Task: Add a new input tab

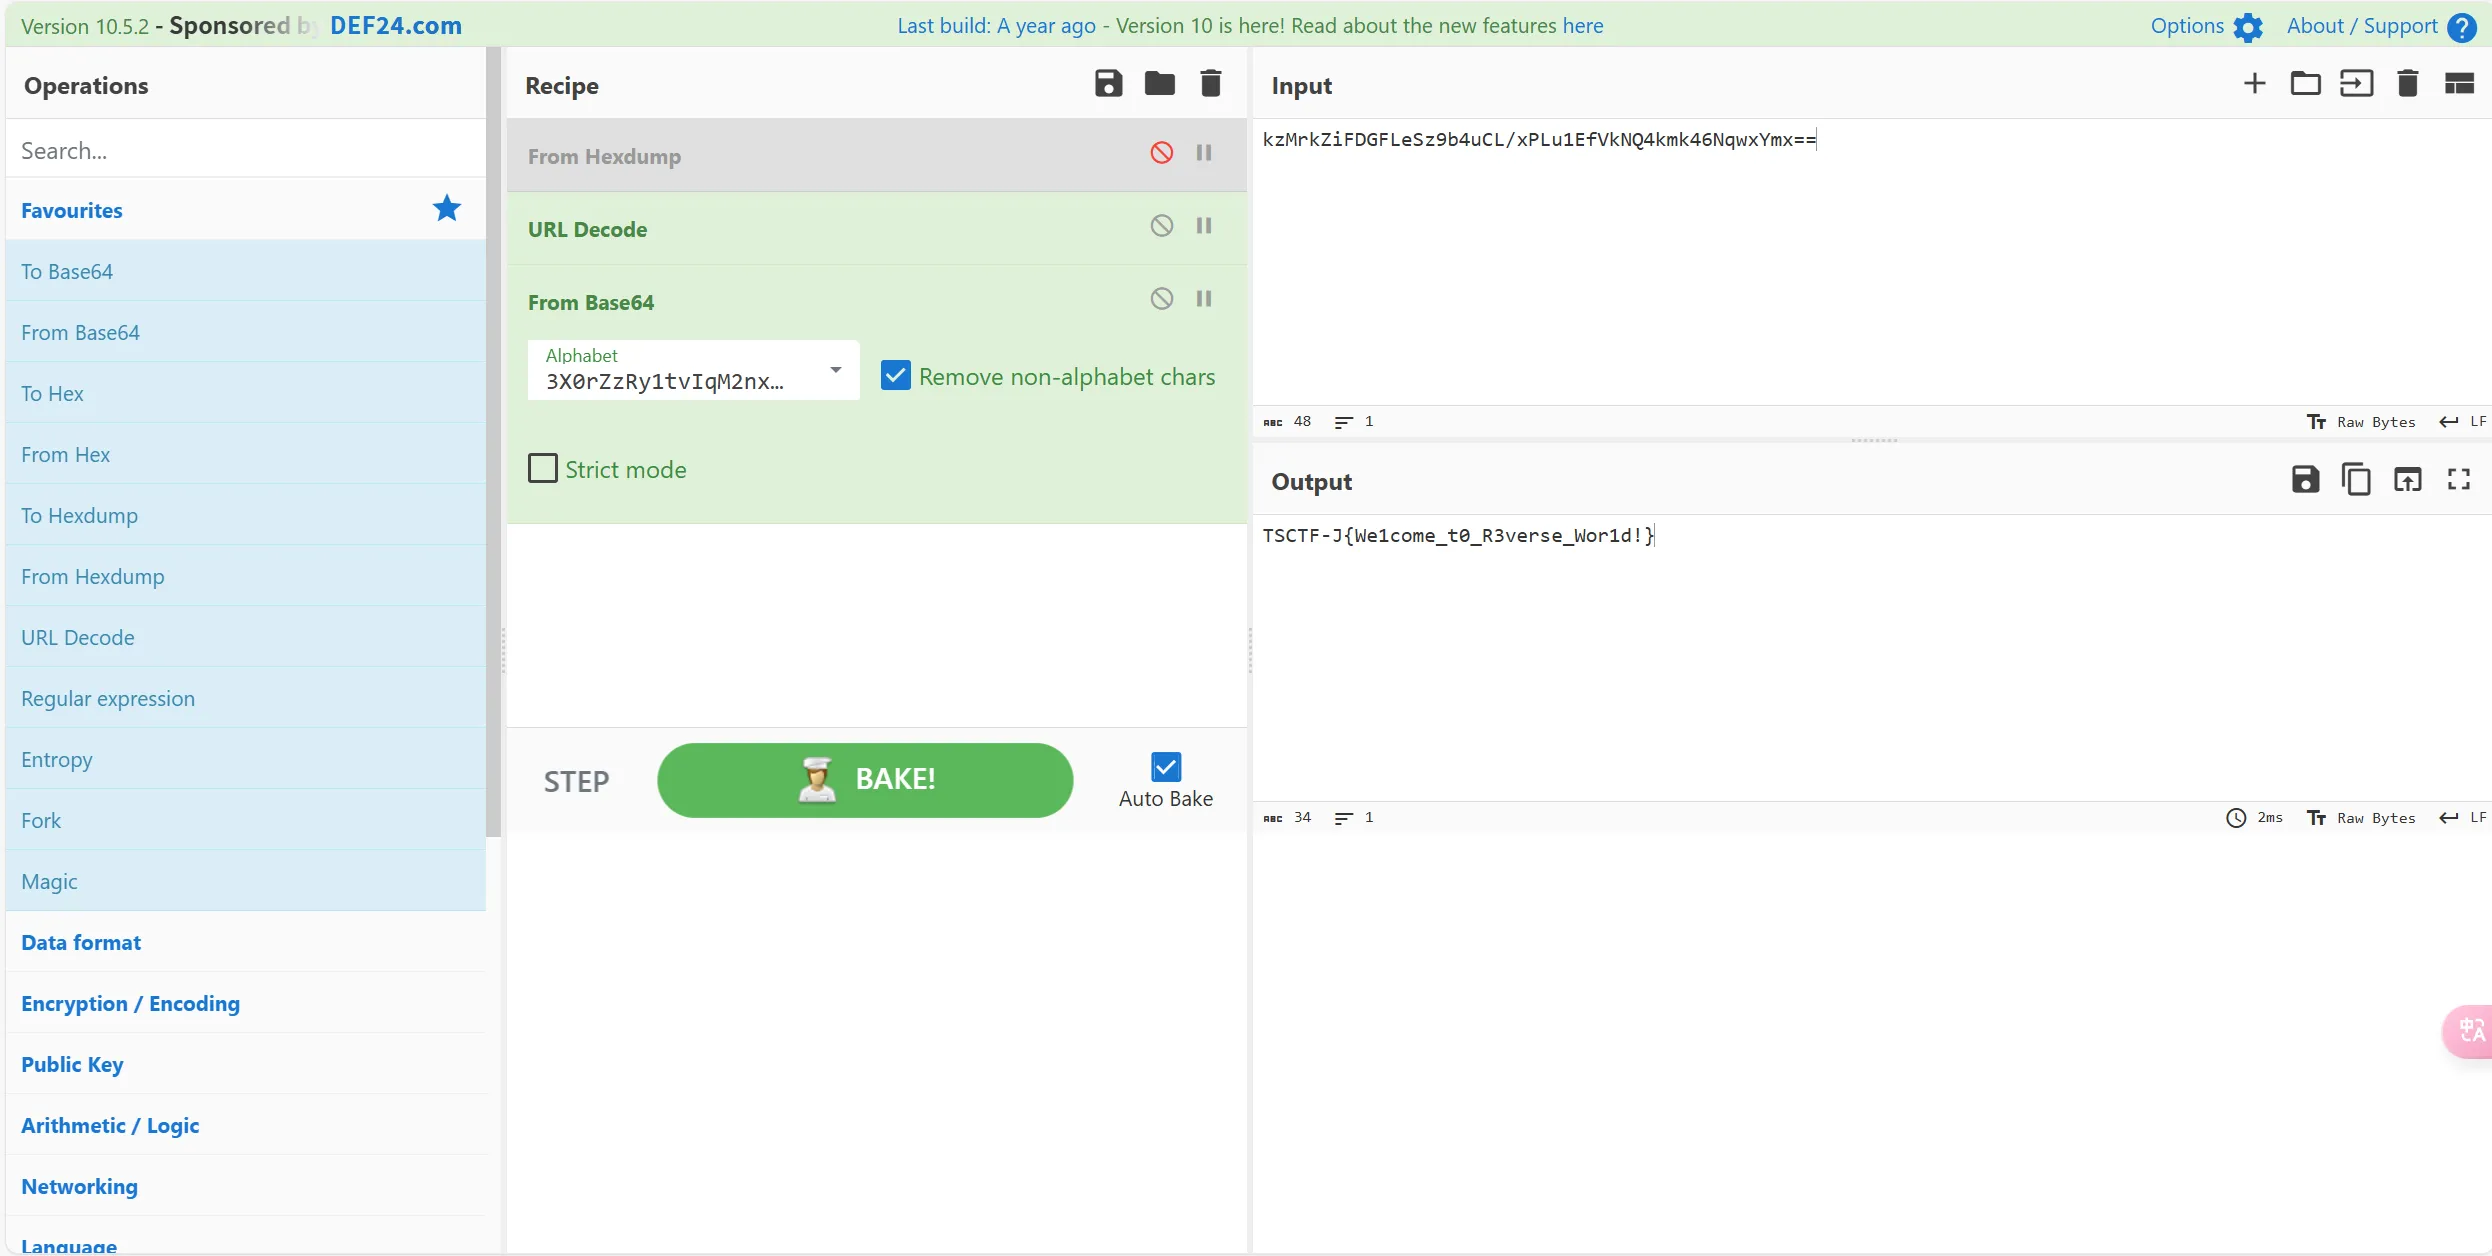Action: pyautogui.click(x=2254, y=84)
